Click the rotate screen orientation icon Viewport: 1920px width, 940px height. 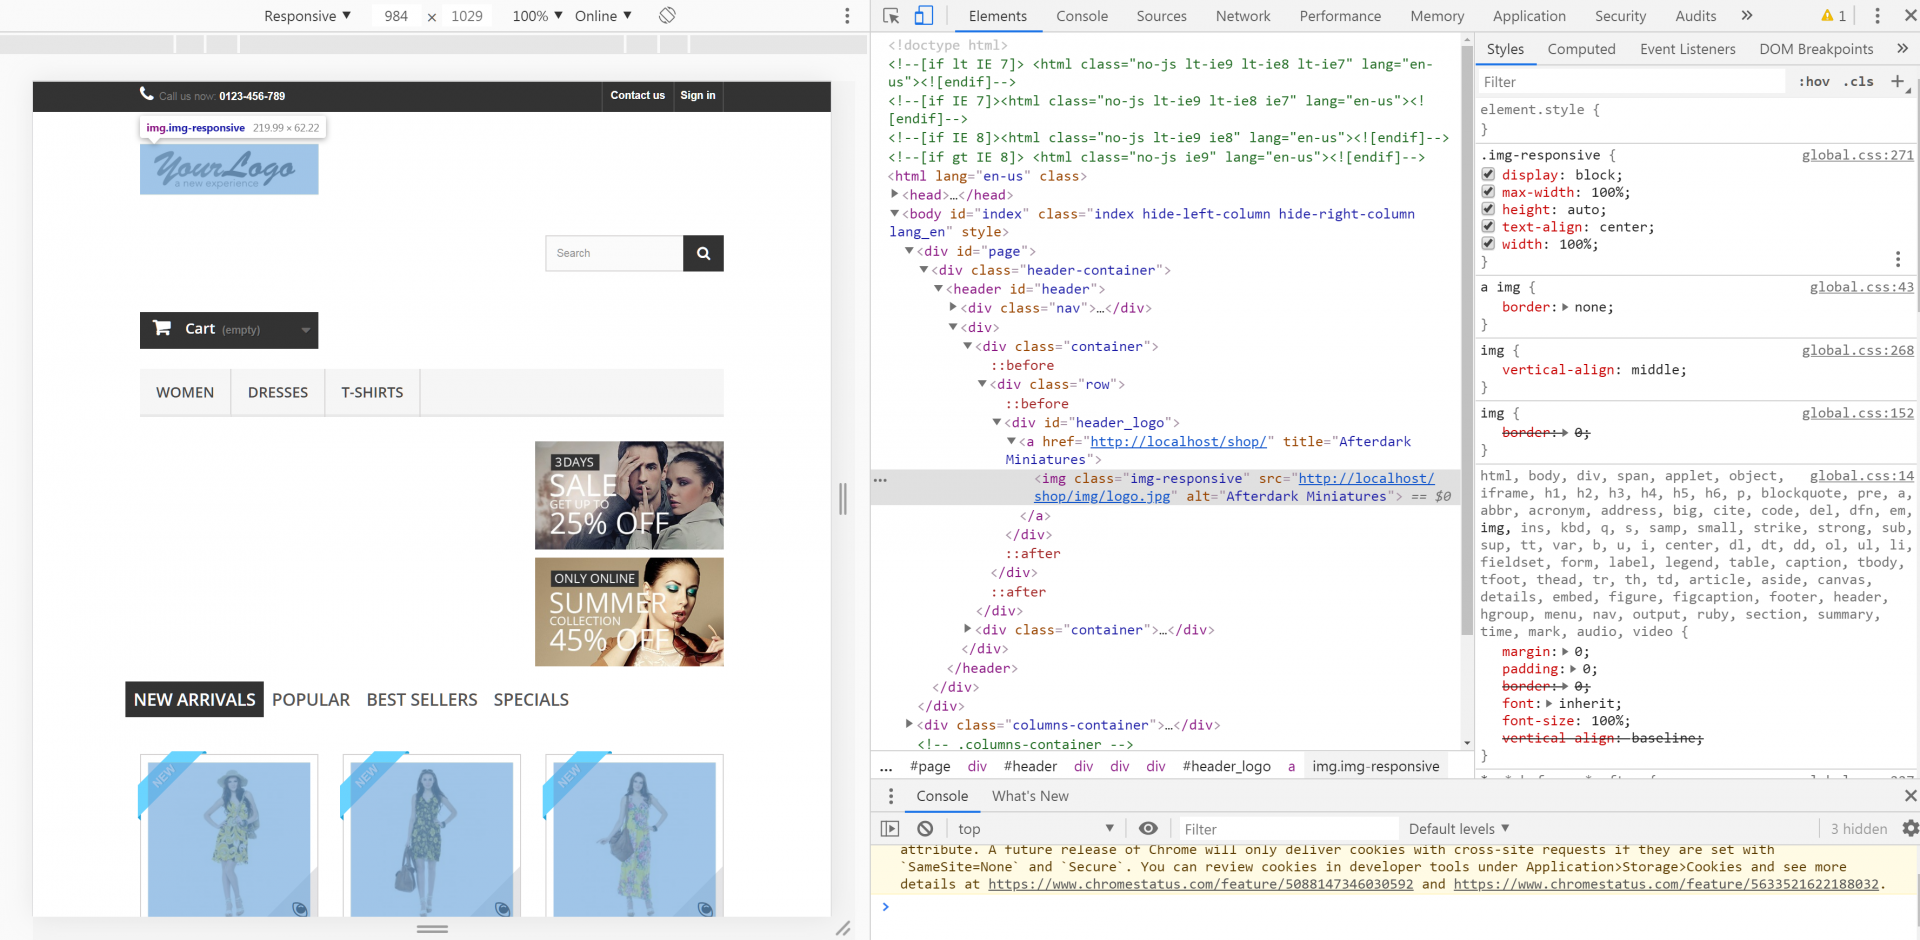coord(667,16)
